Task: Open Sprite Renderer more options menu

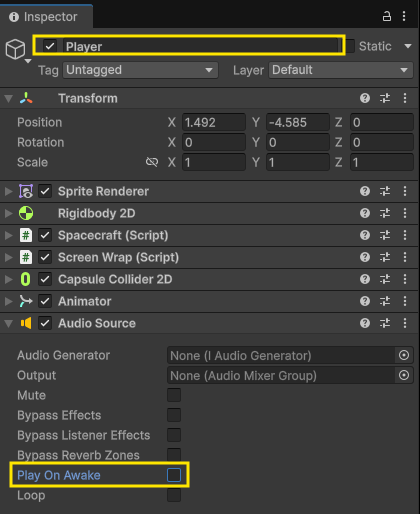Action: tap(405, 191)
